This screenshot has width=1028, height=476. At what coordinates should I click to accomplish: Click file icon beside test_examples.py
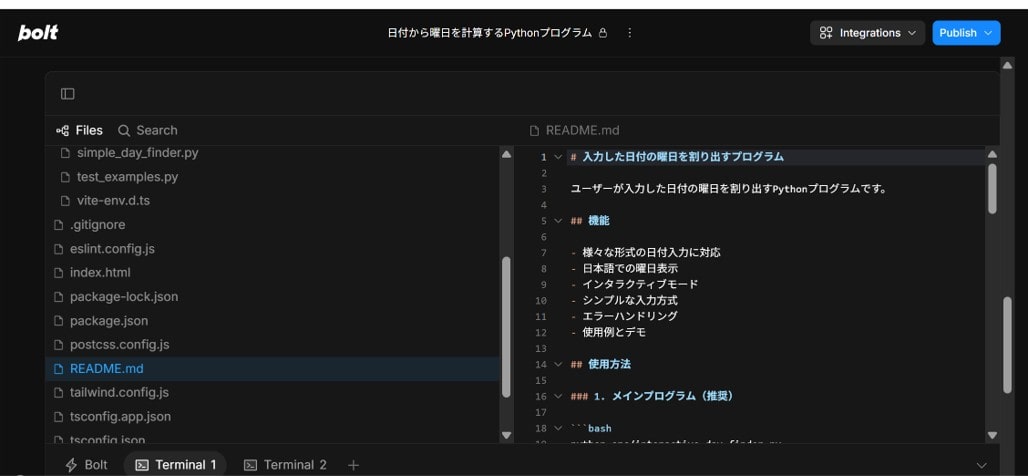pos(65,177)
